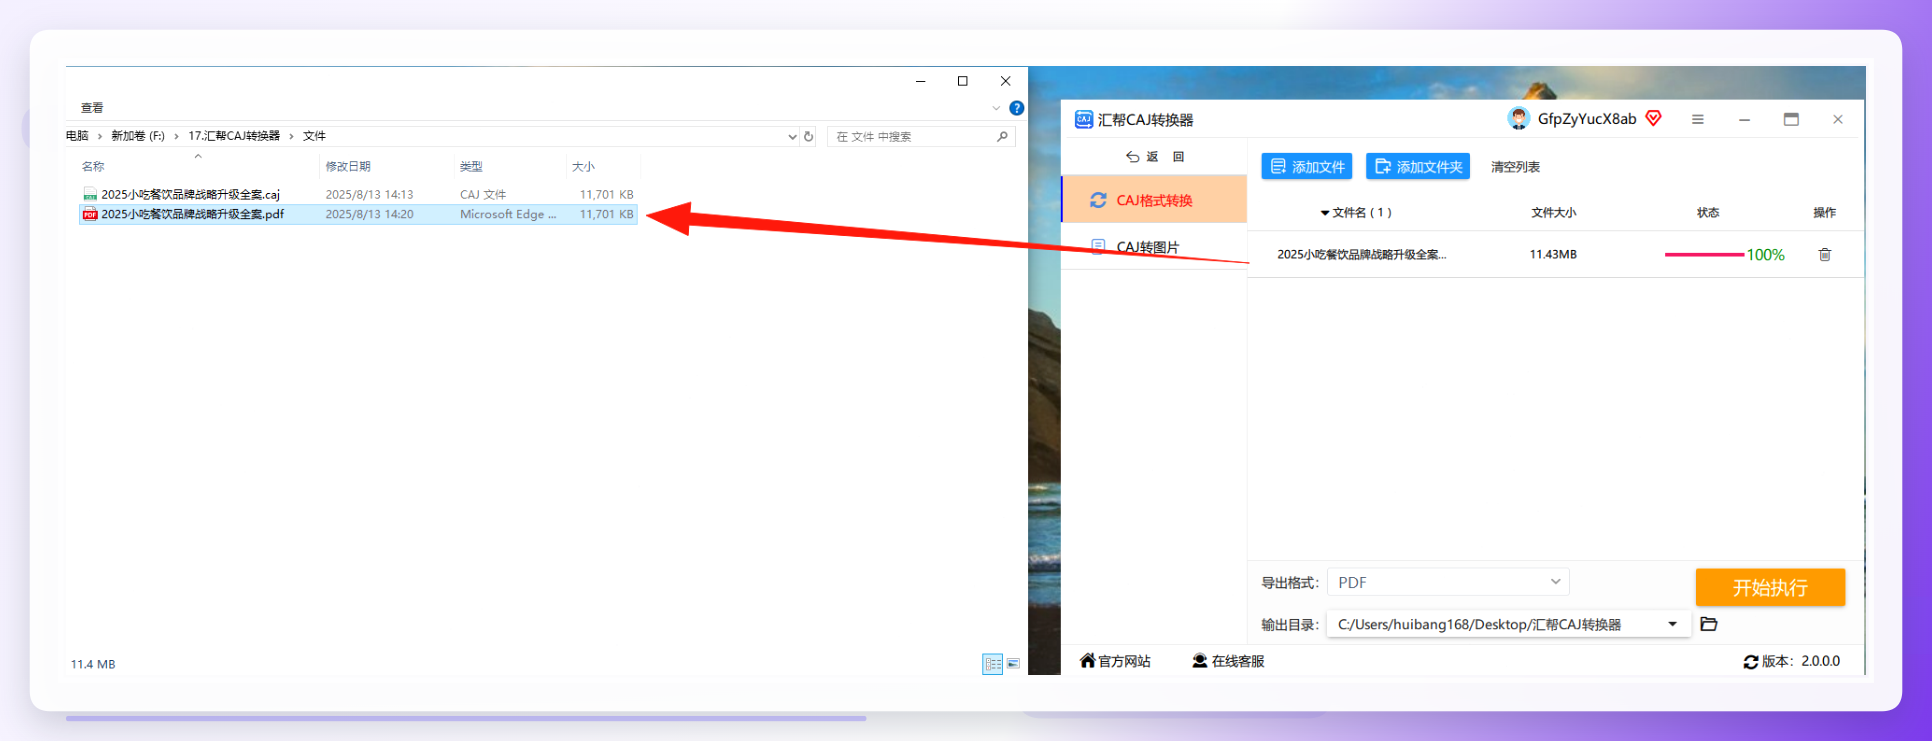Open the user avatar profile picture
Image resolution: width=1932 pixels, height=741 pixels.
pyautogui.click(x=1519, y=119)
